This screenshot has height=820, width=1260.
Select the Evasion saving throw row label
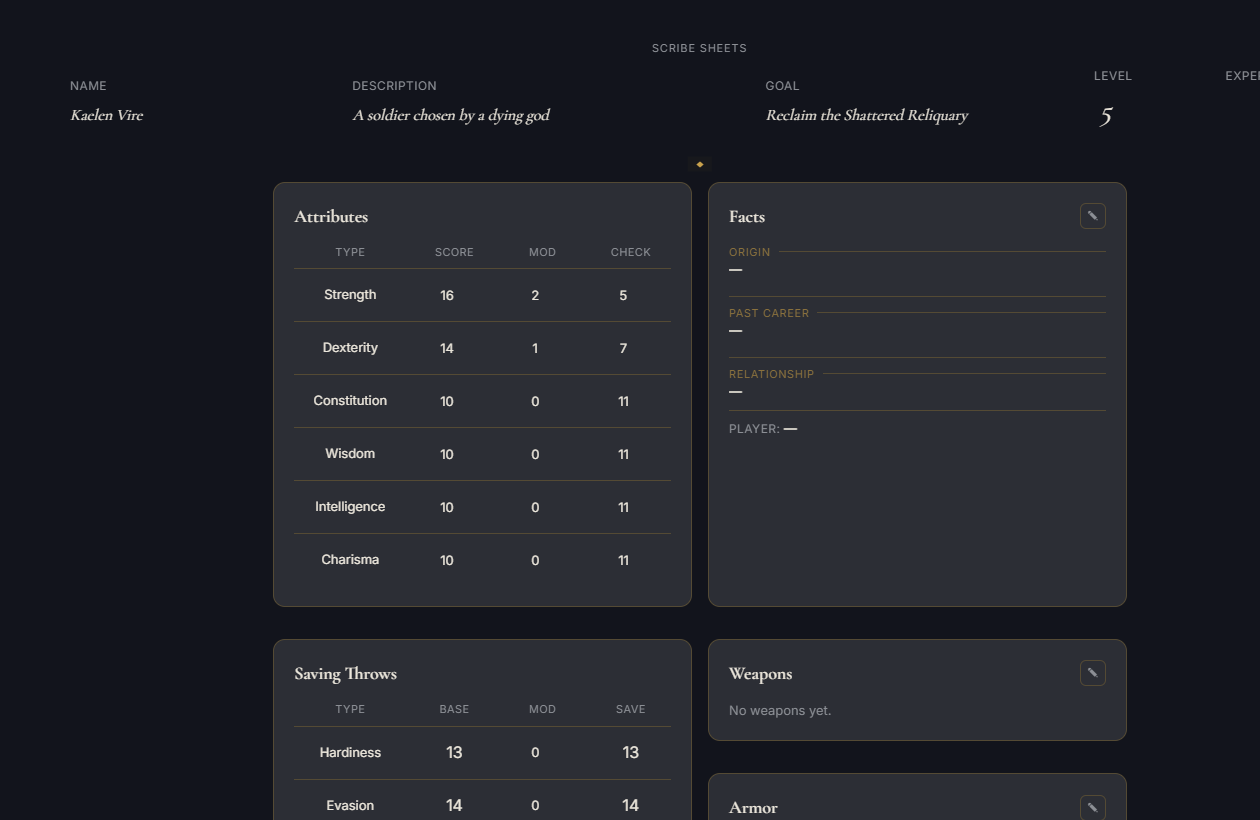tap(350, 806)
